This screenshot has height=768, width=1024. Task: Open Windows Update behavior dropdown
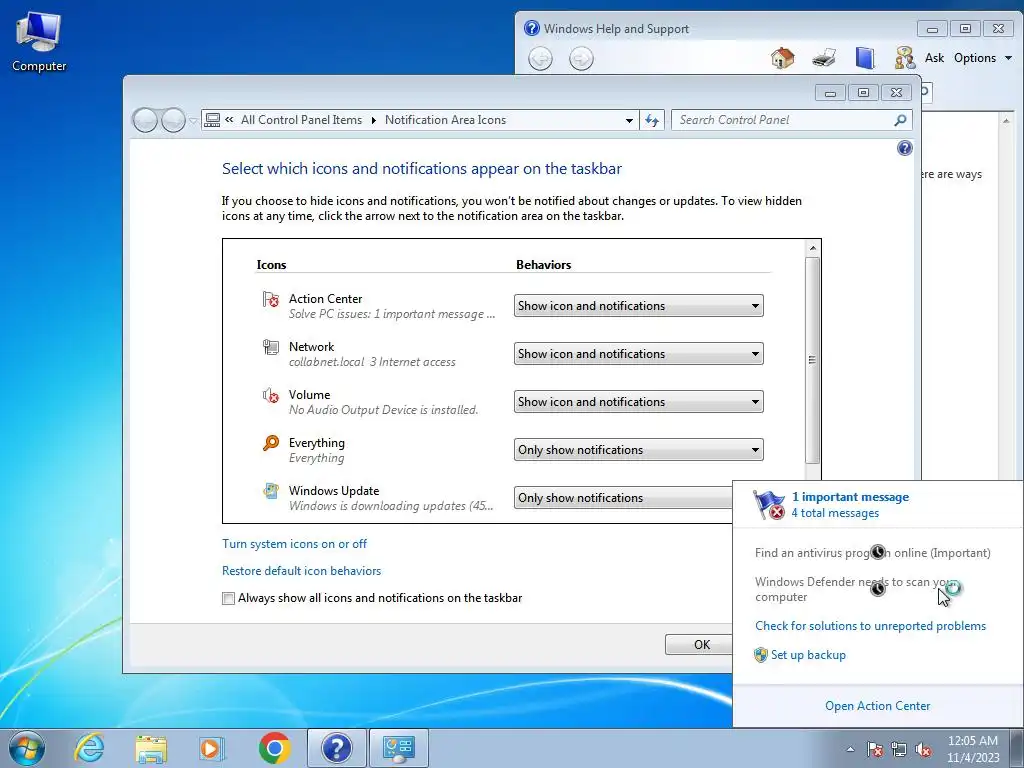(623, 498)
